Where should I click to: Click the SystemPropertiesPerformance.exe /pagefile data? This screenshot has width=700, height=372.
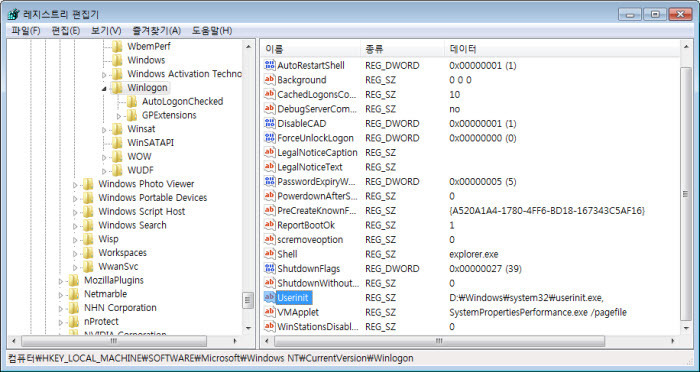click(538, 313)
